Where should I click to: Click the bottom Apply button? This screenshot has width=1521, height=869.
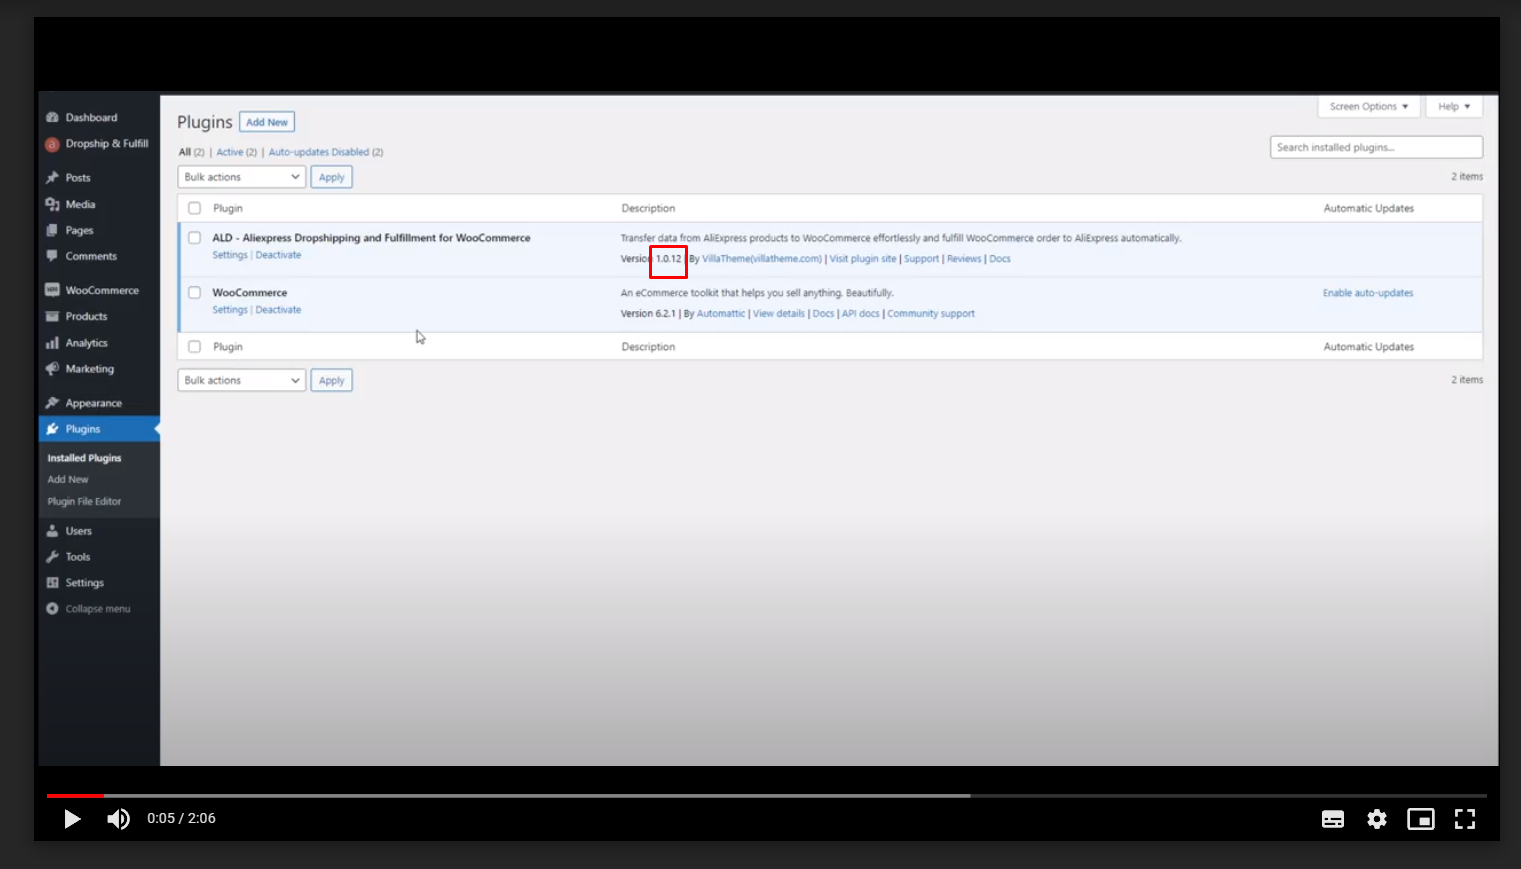[331, 380]
